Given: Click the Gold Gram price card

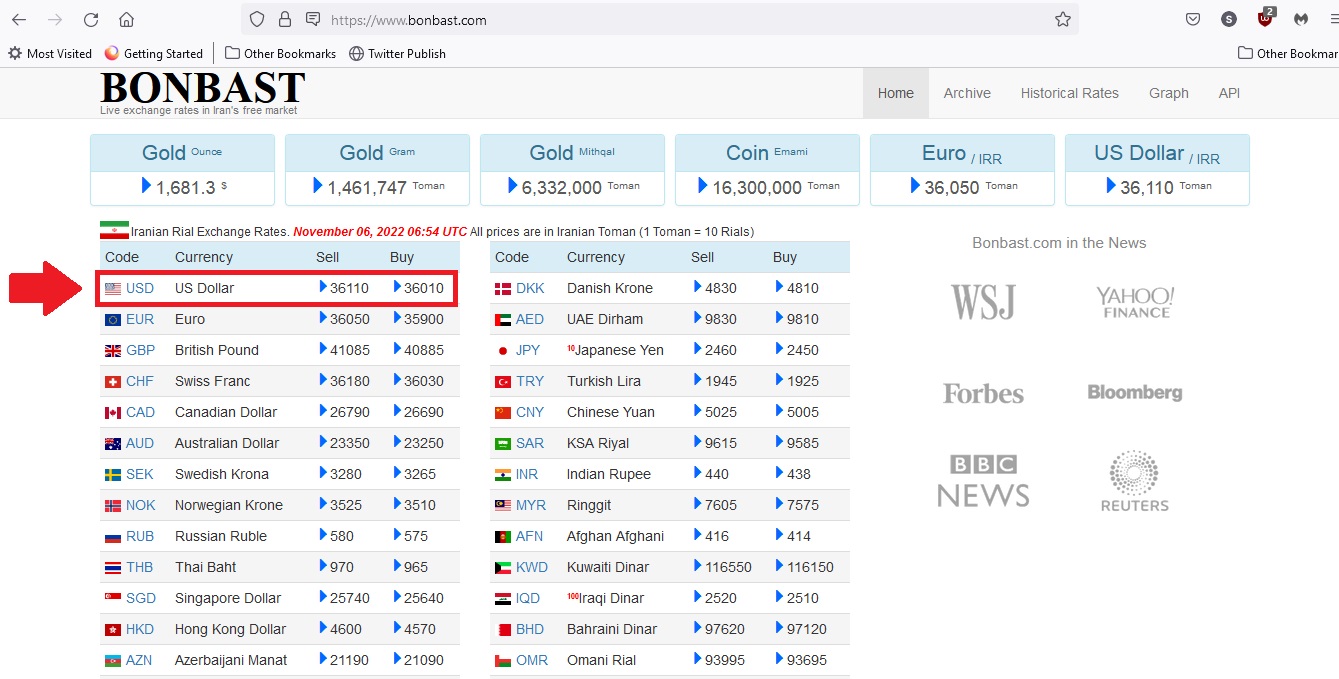Looking at the screenshot, I should click(377, 170).
